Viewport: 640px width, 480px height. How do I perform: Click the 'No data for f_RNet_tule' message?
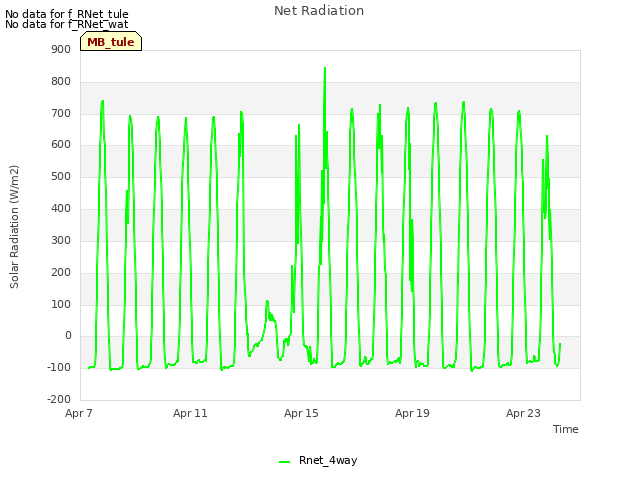pos(67,14)
